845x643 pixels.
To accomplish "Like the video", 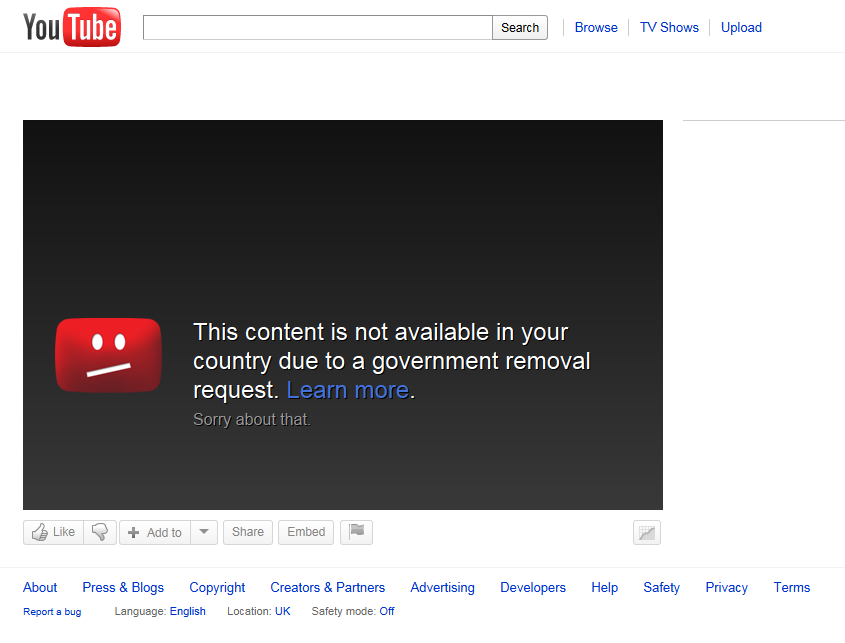I will coord(53,533).
